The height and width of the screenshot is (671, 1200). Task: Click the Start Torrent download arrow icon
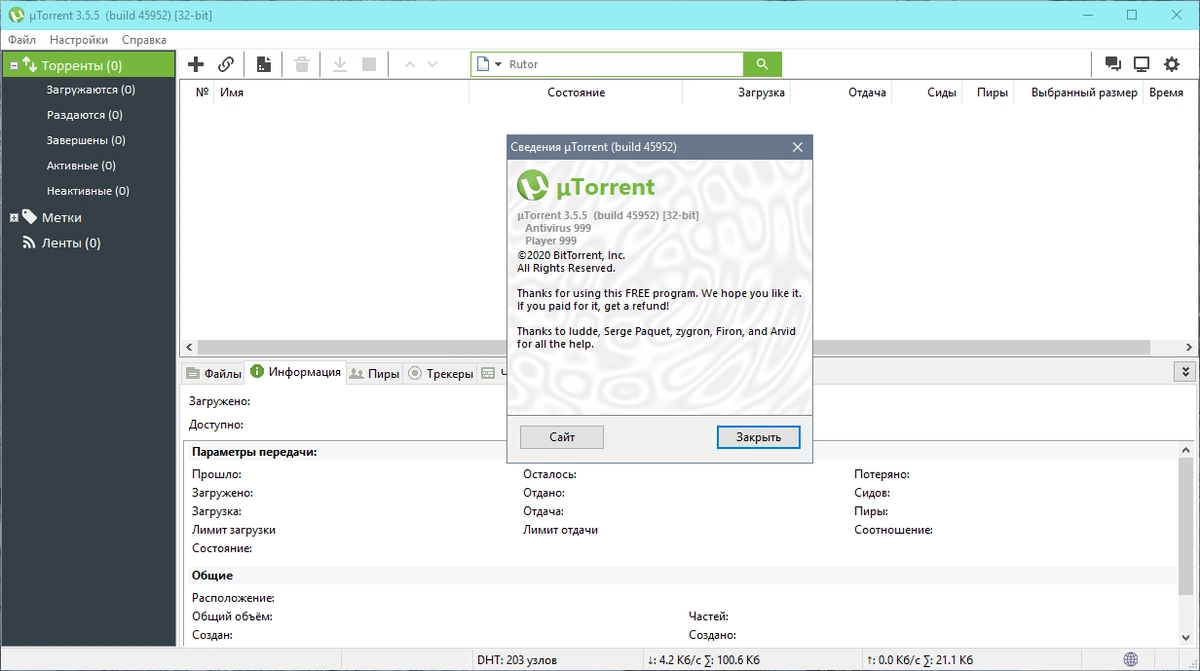point(340,64)
